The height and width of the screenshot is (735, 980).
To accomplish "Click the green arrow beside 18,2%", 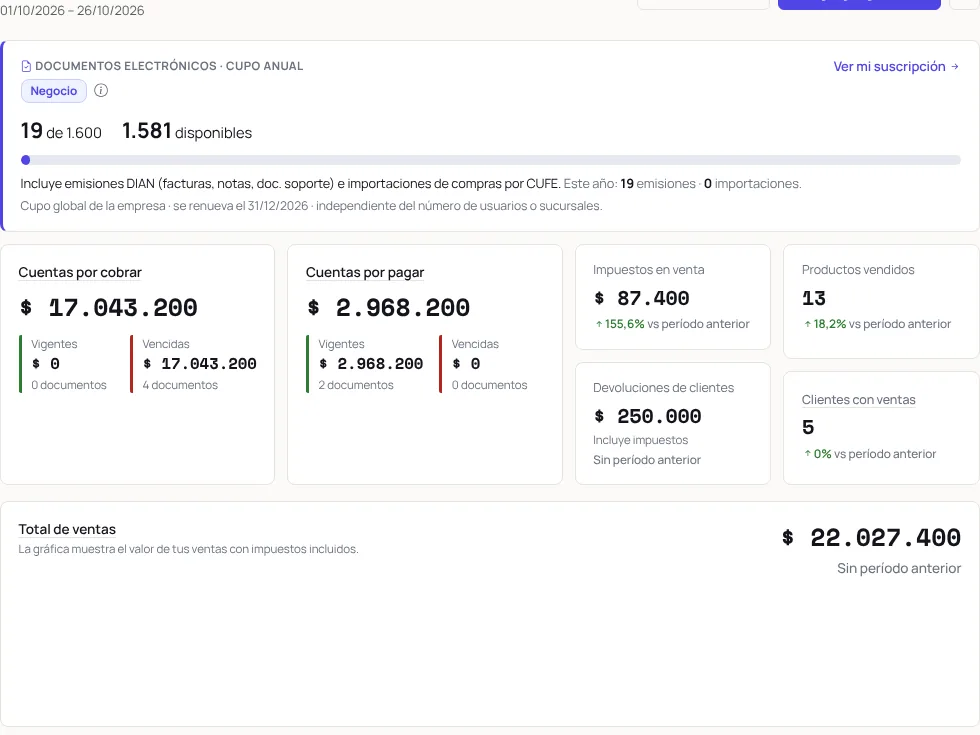I will click(x=808, y=324).
